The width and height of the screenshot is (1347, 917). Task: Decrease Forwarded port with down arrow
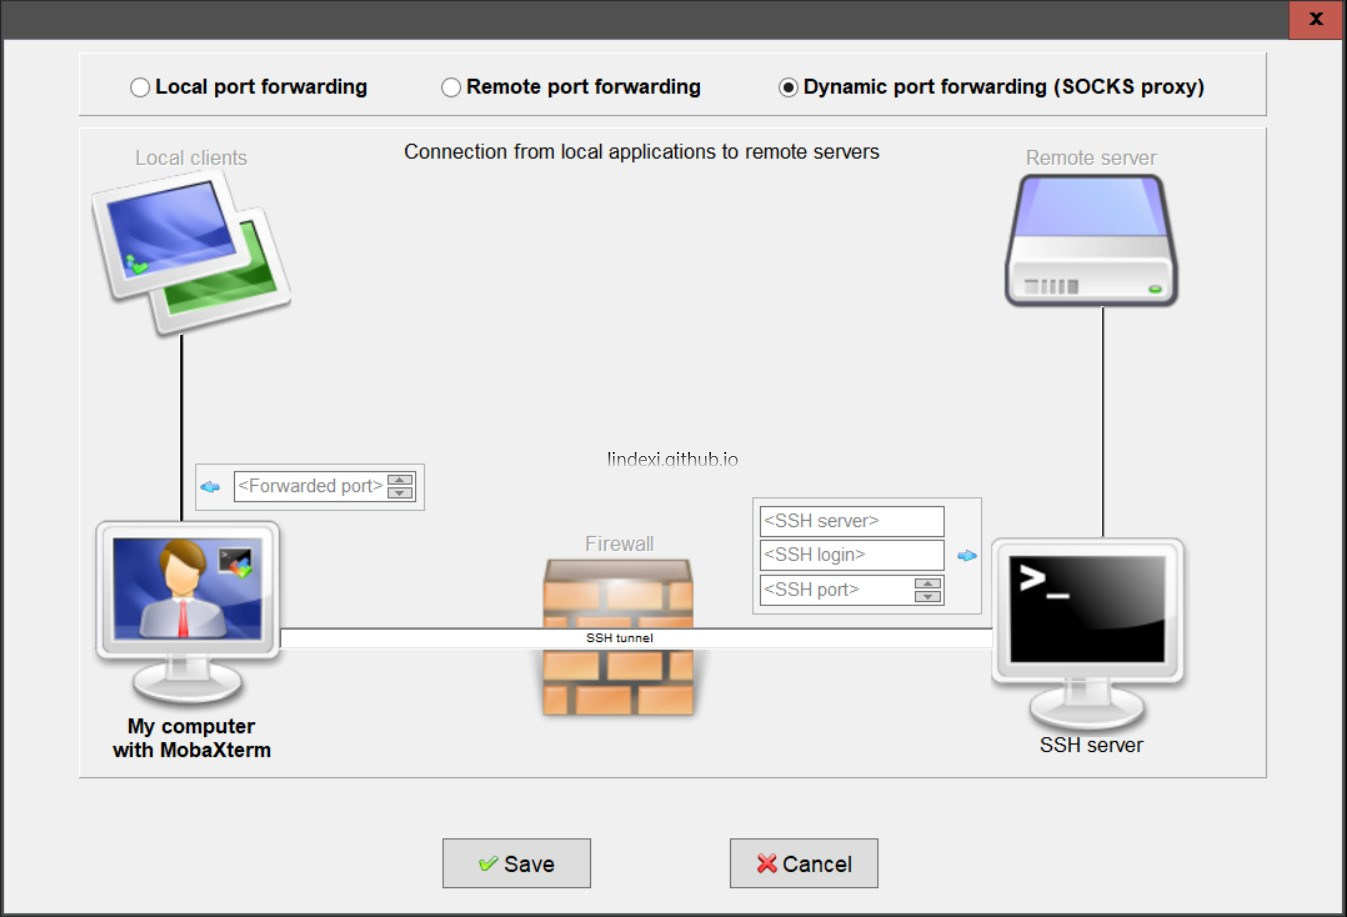point(400,493)
